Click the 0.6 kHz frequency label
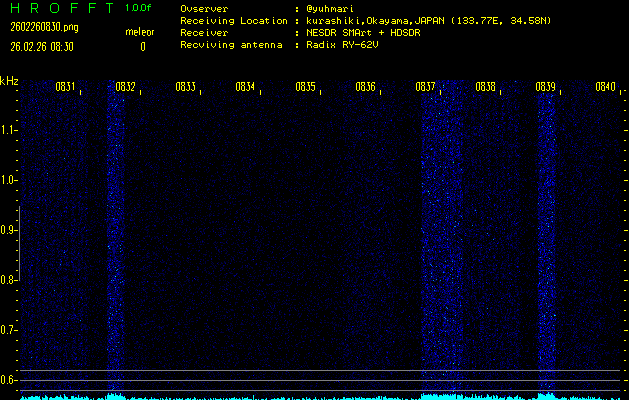This screenshot has height=400, width=629. coord(8,380)
